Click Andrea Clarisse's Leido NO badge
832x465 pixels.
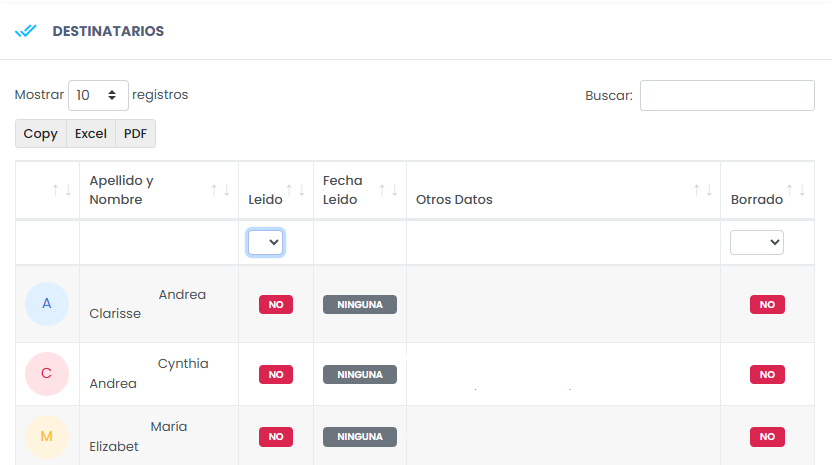[x=276, y=305]
